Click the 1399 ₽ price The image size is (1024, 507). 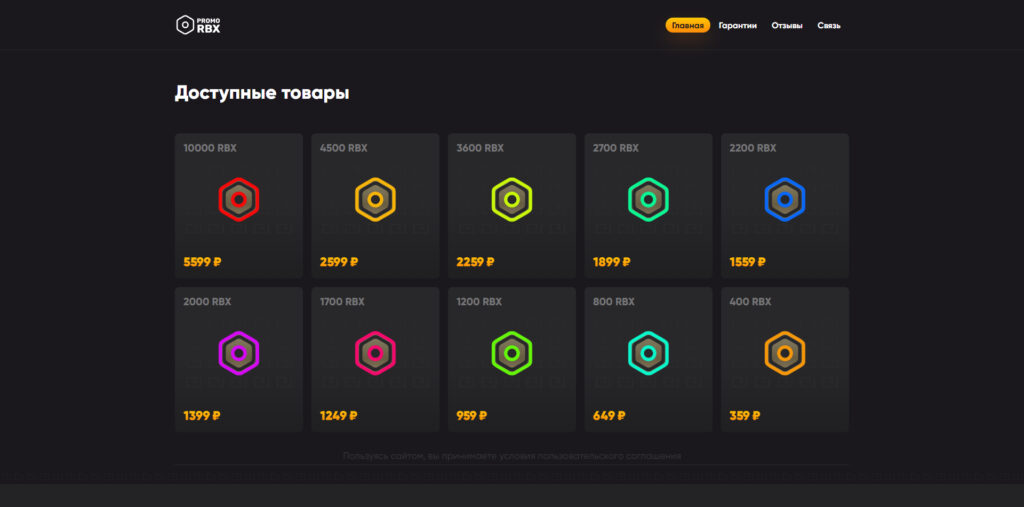tap(202, 416)
